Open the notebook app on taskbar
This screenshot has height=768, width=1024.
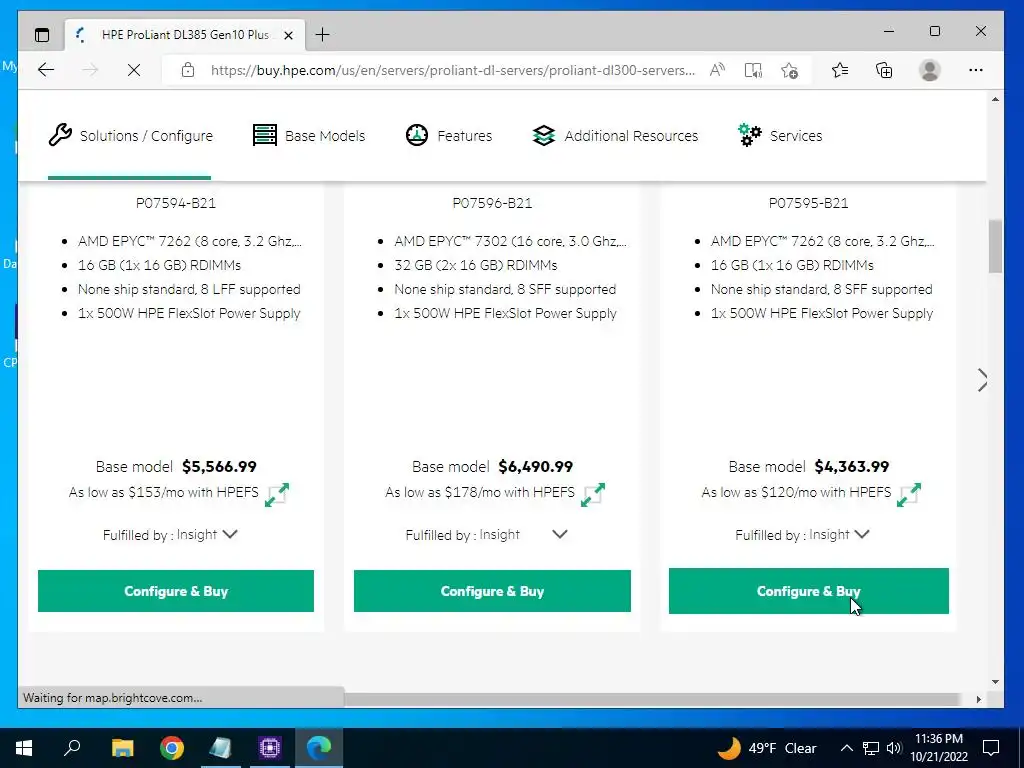click(x=220, y=748)
